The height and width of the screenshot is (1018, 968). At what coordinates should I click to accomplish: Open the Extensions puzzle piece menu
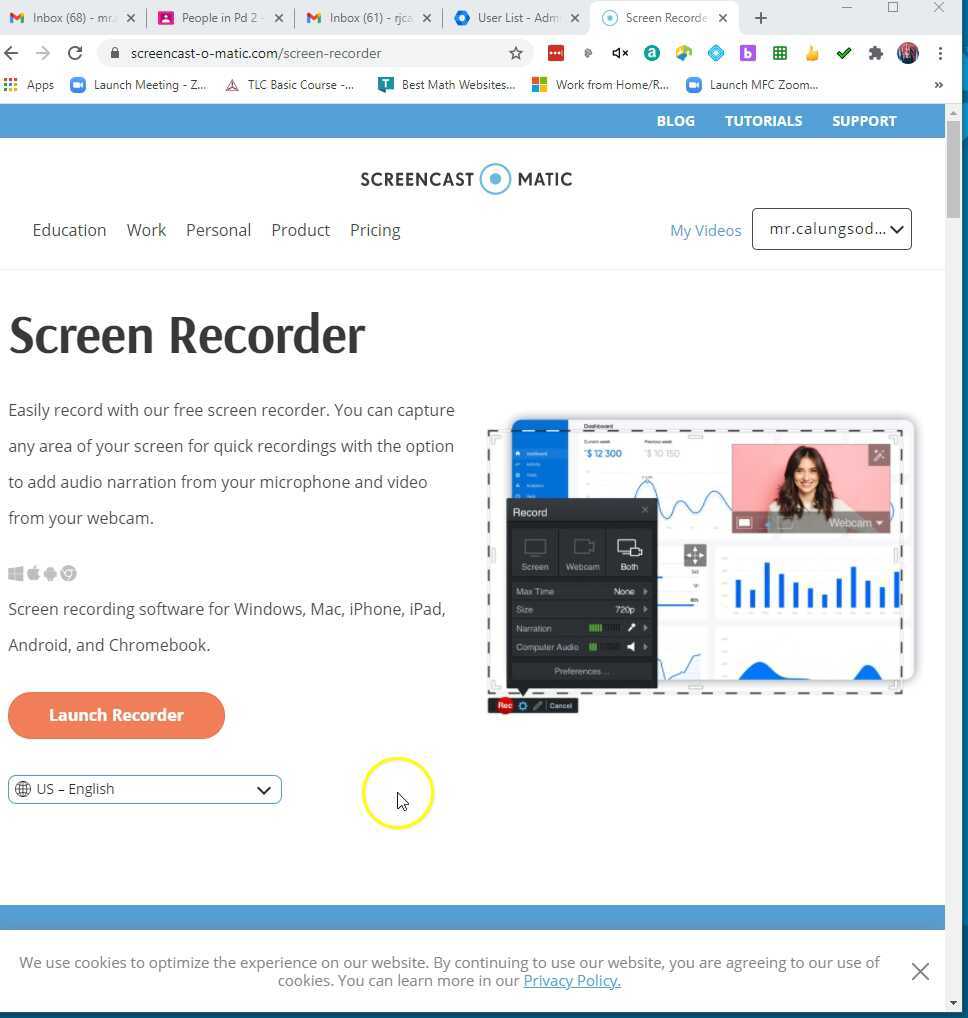click(876, 53)
